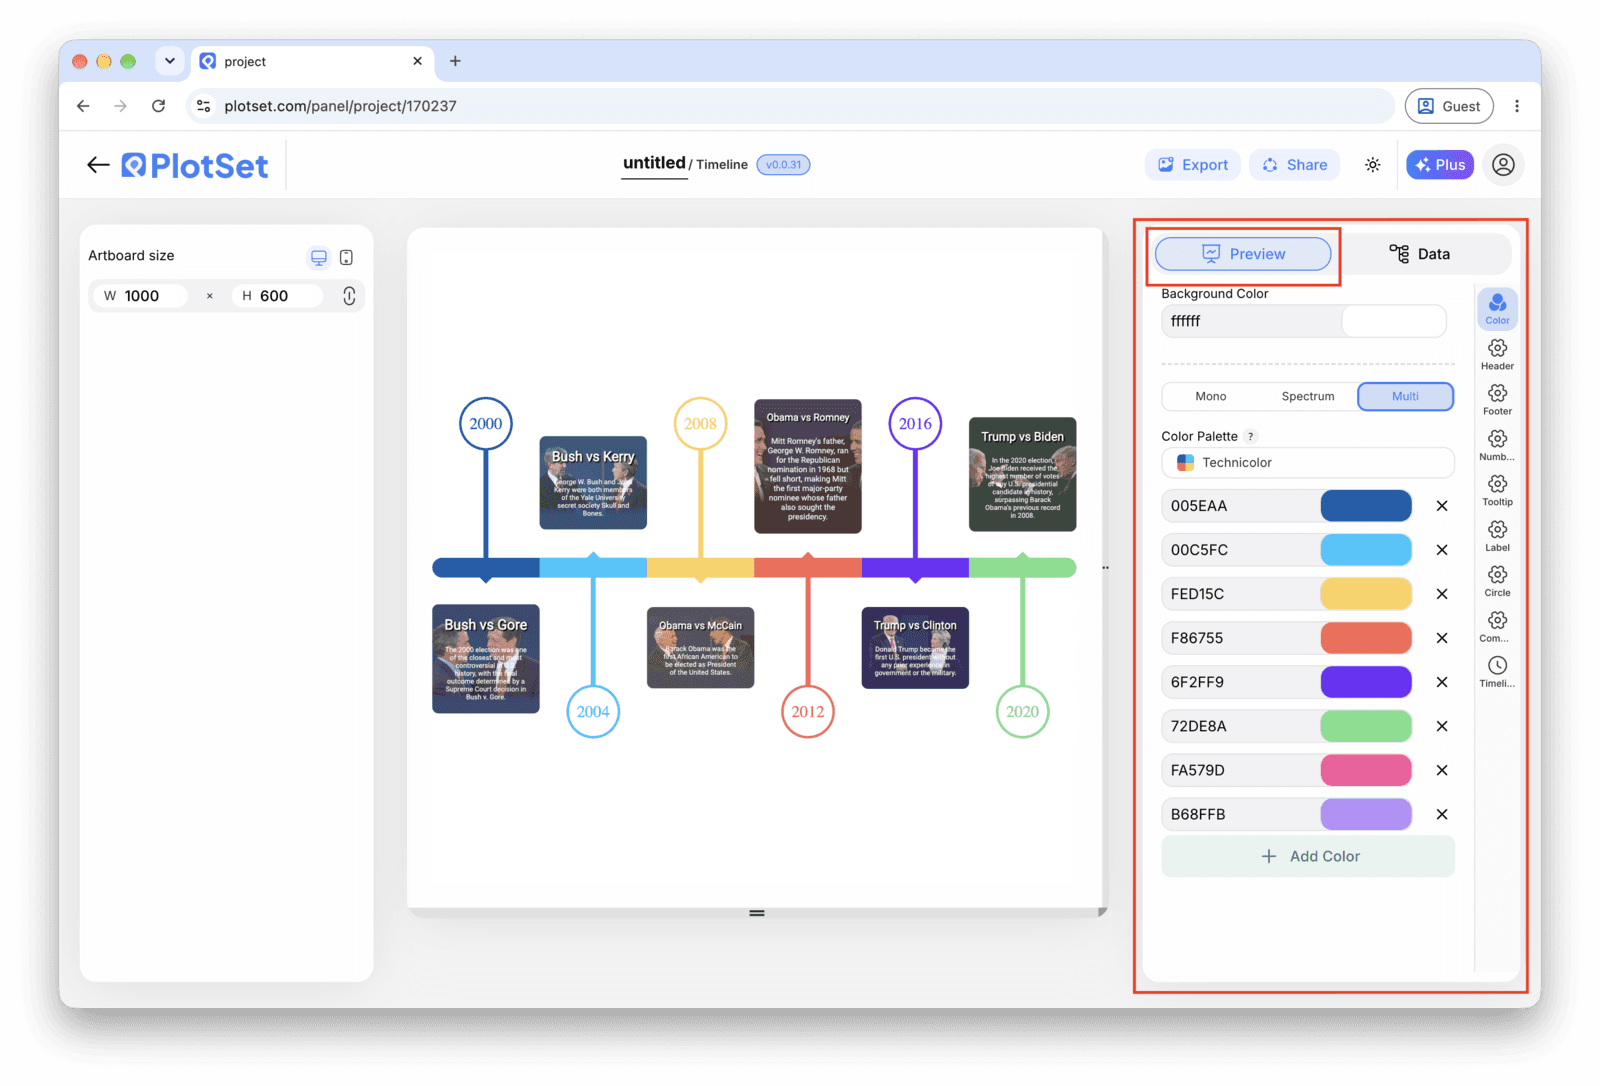Click the Bush vs Gore card
Viewport: 1600px width, 1086px height.
pos(486,659)
